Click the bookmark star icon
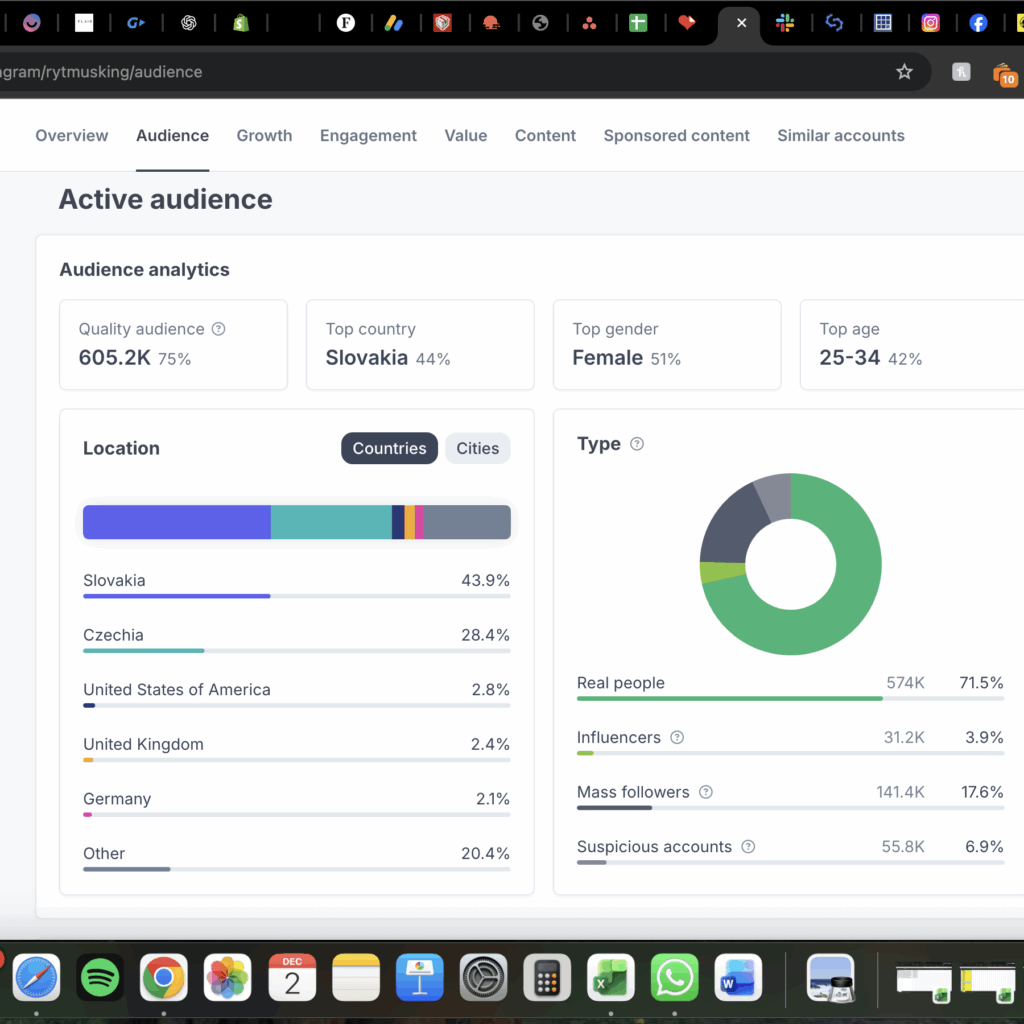The image size is (1024, 1024). (x=904, y=72)
